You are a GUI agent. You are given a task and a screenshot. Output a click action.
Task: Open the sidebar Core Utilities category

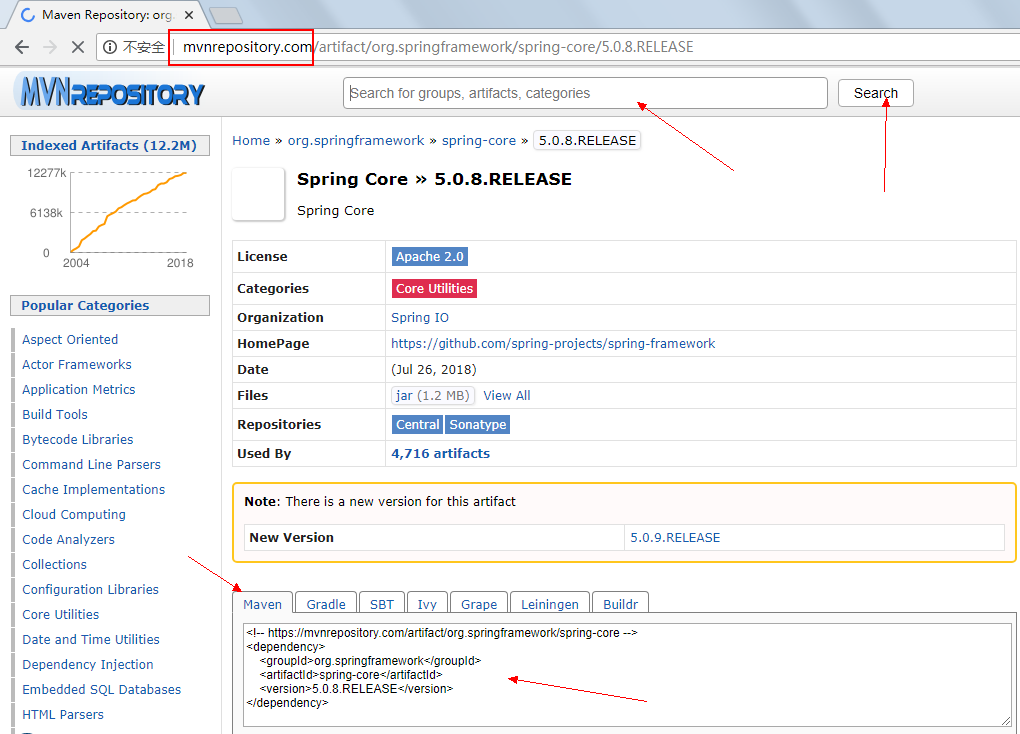click(60, 614)
